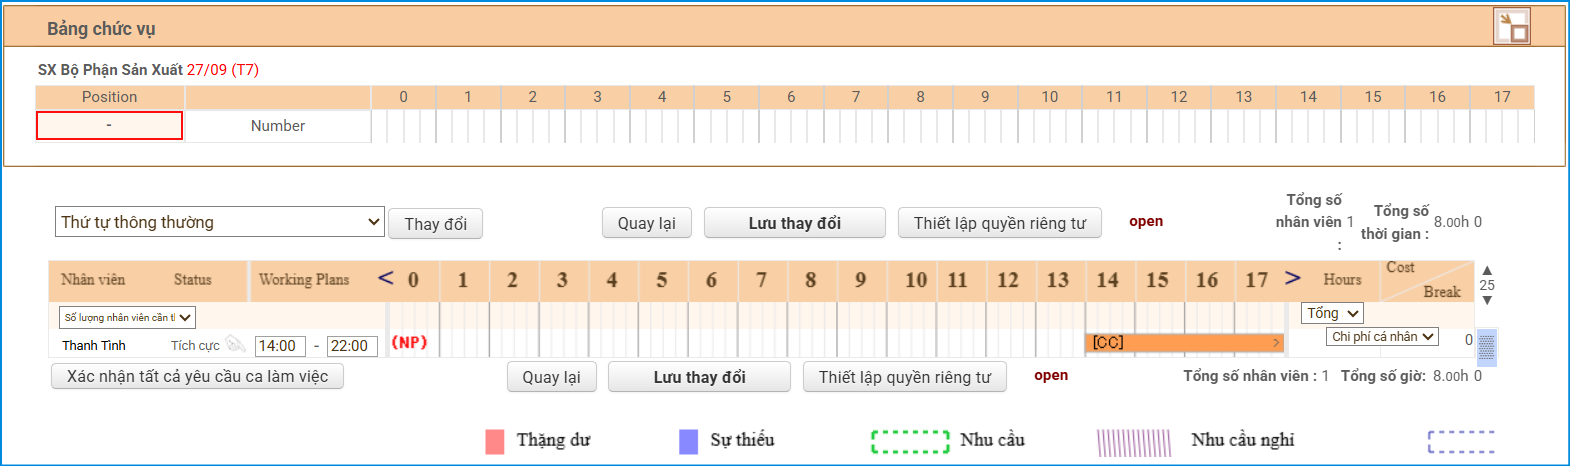Click the right arrow to scroll timeline later
The width and height of the screenshot is (1570, 466).
coord(1292,278)
